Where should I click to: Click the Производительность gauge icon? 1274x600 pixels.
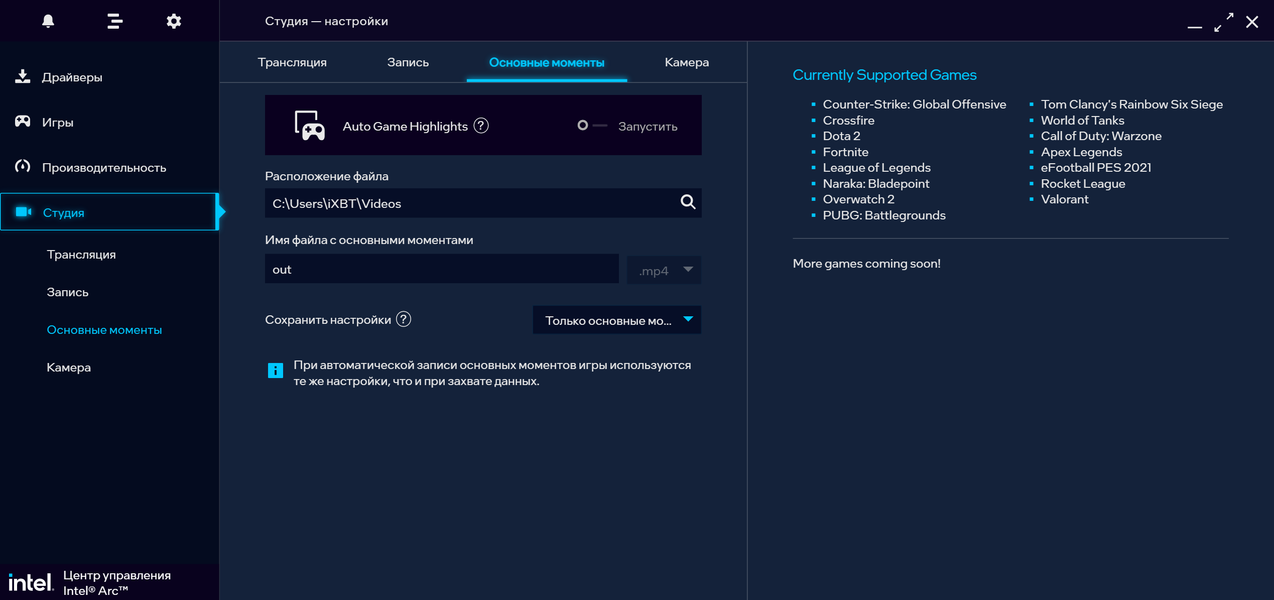[x=23, y=167]
